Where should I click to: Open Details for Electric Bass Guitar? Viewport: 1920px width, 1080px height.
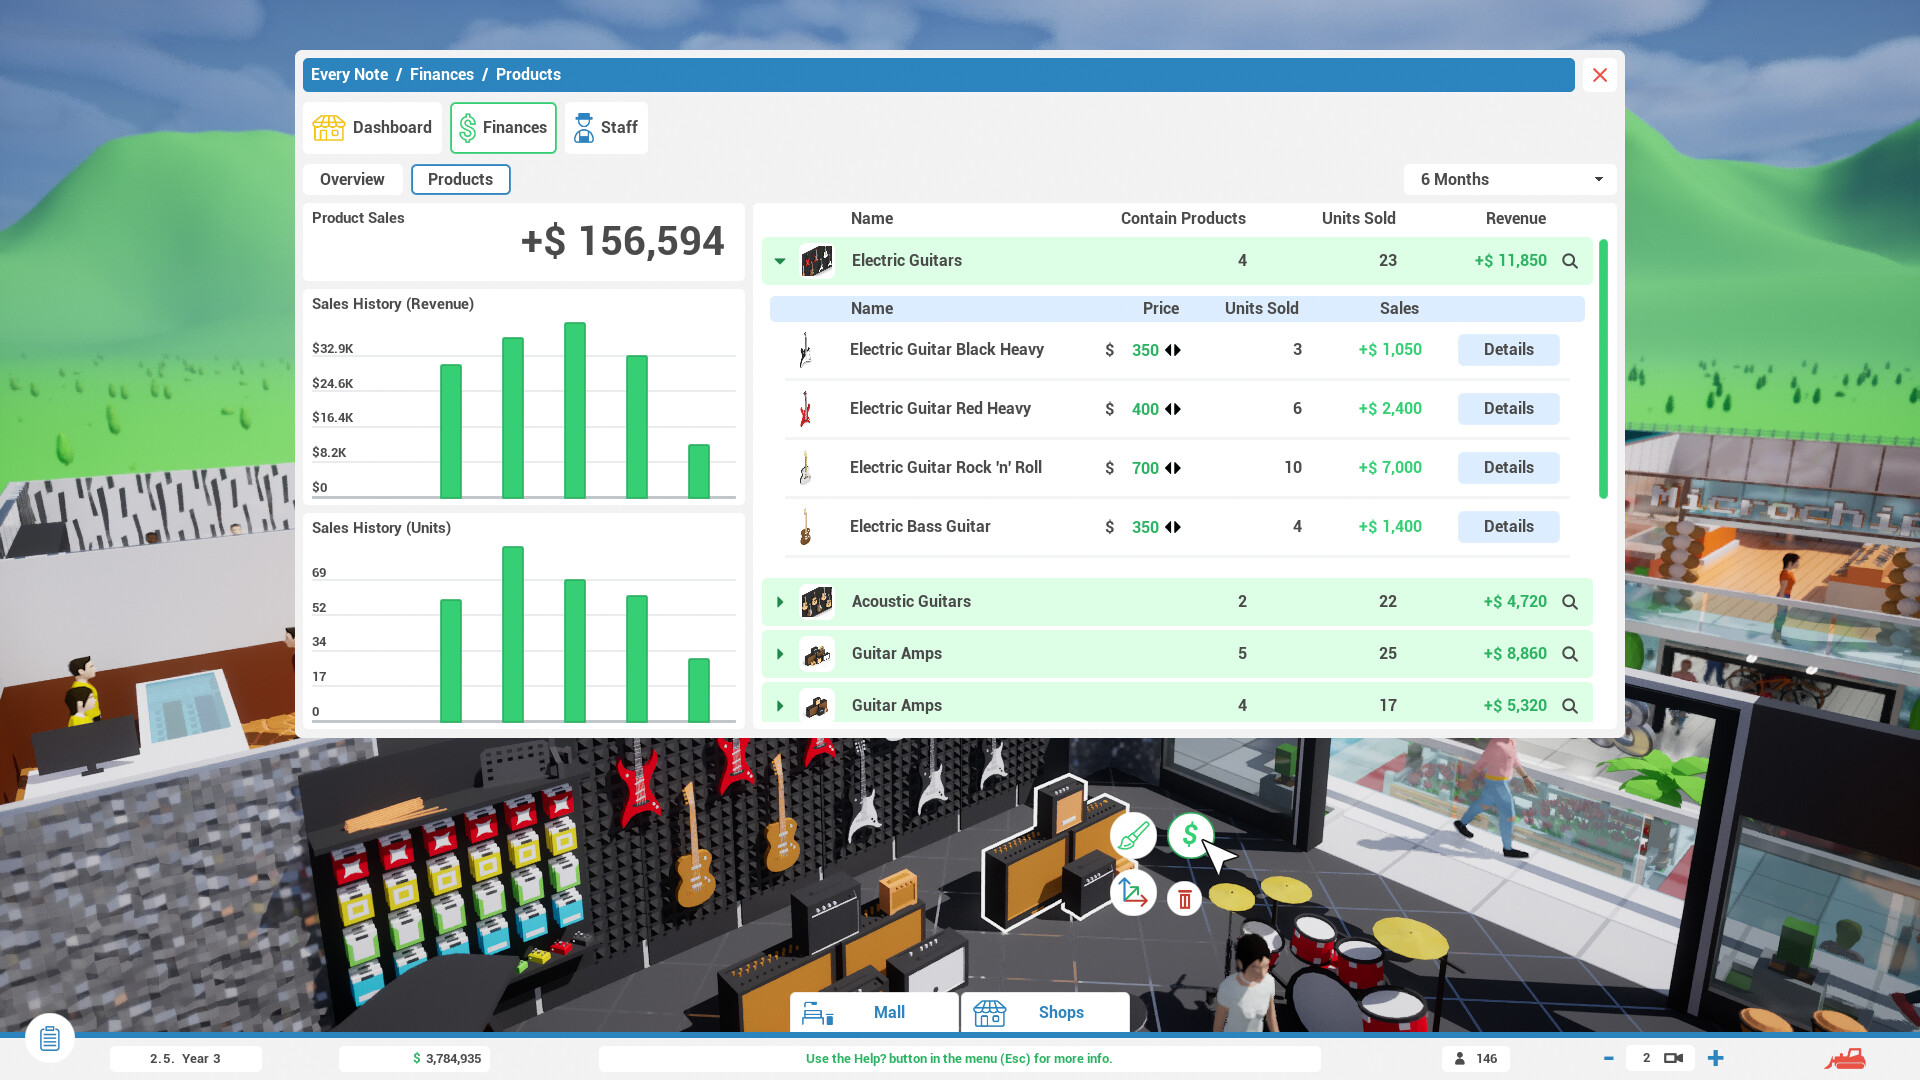[1508, 526]
